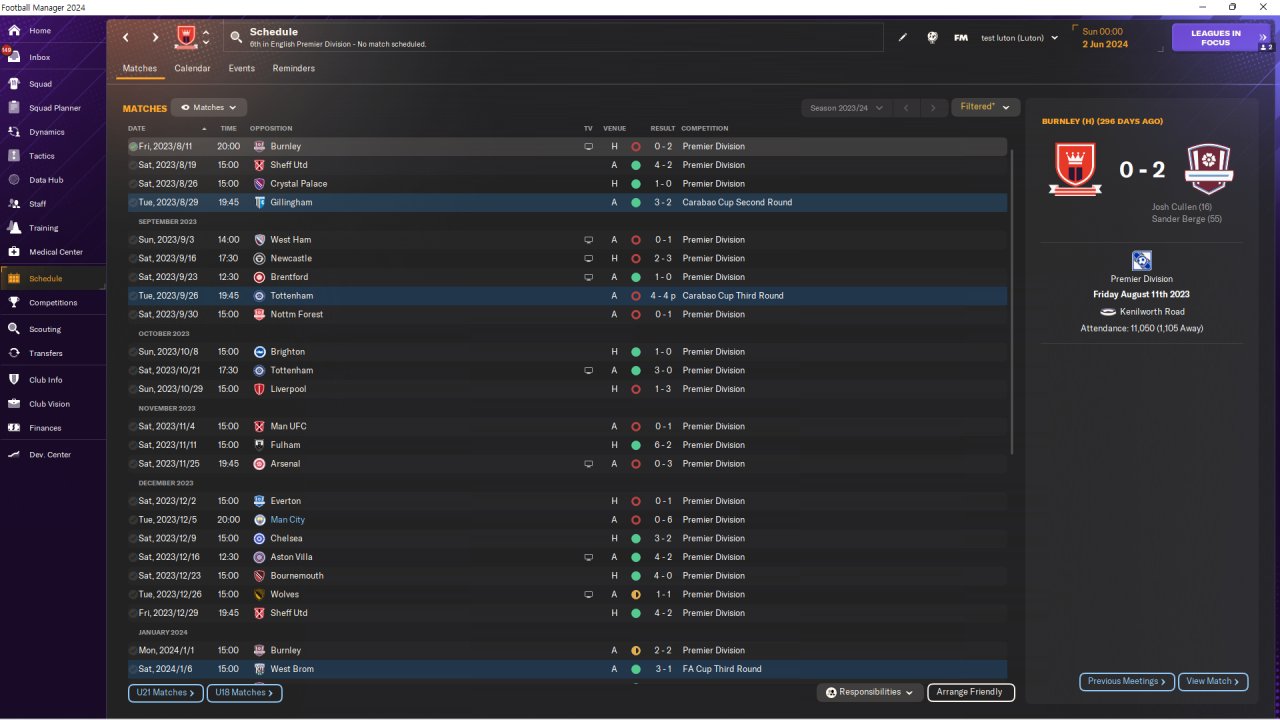Click the View Match button
1280x720 pixels.
pos(1213,681)
